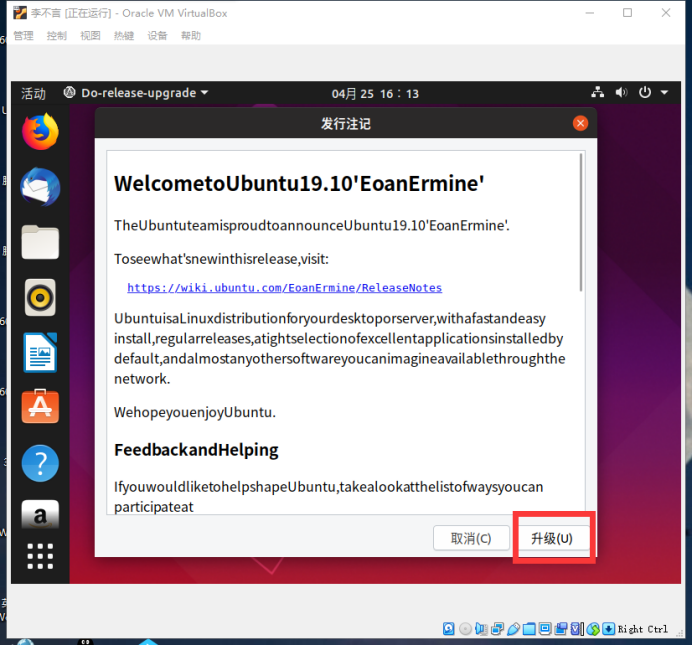Click the 取消(C) cancel button
Screen dimensions: 692x645
471,538
